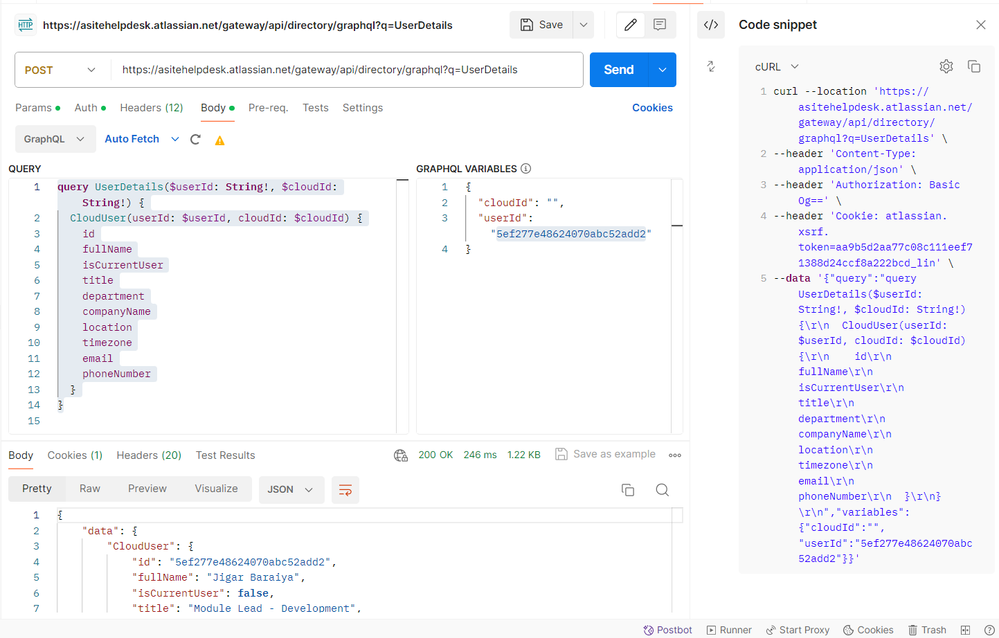
Task: Open the Test Results tab
Action: click(225, 455)
